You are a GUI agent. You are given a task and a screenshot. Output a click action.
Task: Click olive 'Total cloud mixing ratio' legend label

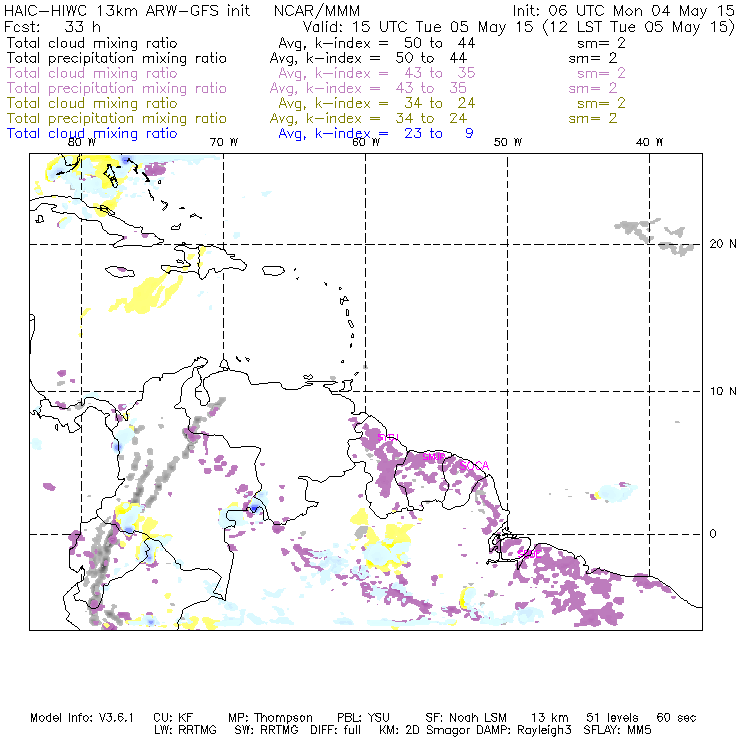pos(92,103)
